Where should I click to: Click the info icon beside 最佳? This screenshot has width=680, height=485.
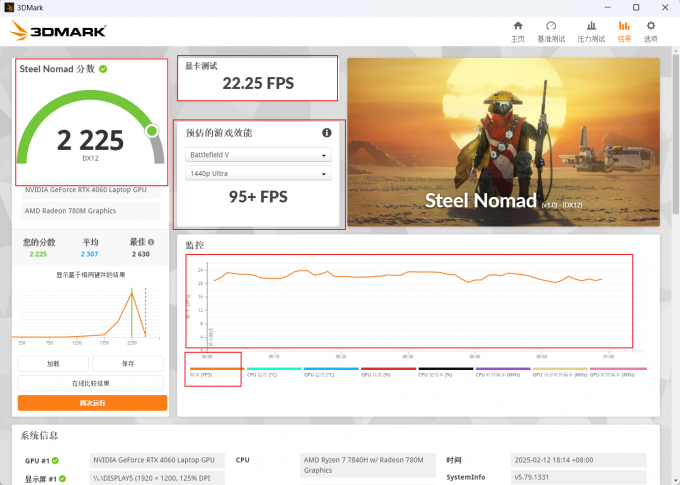[x=151, y=242]
